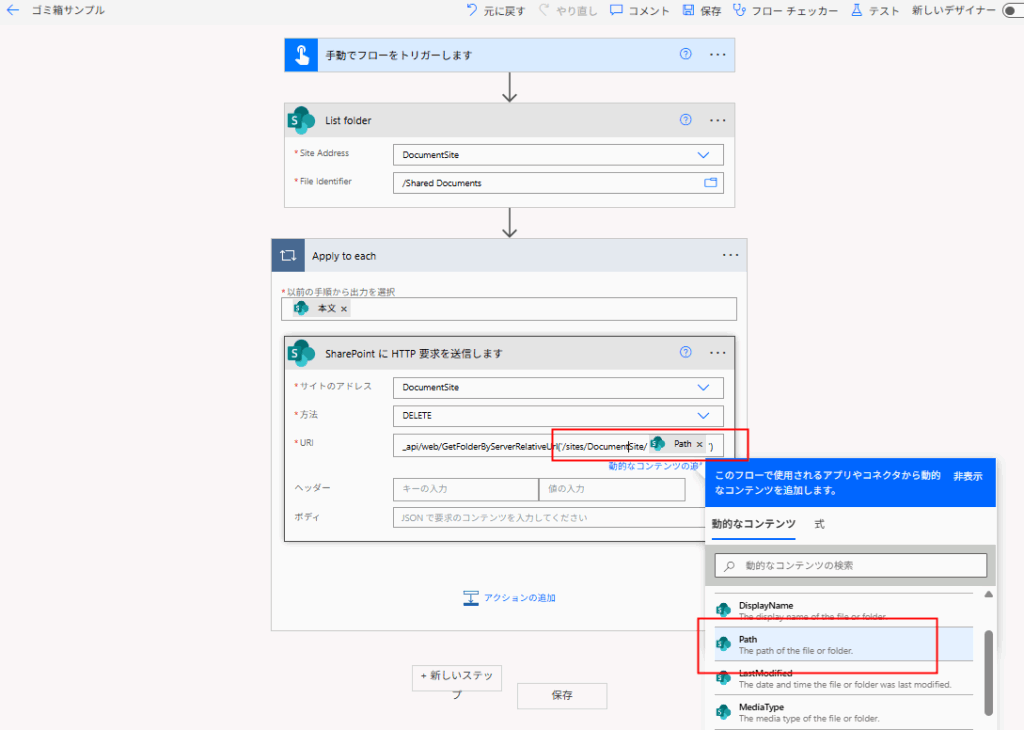Expand the 方法 DELETE method dropdown
Image resolution: width=1024 pixels, height=730 pixels.
(x=703, y=415)
